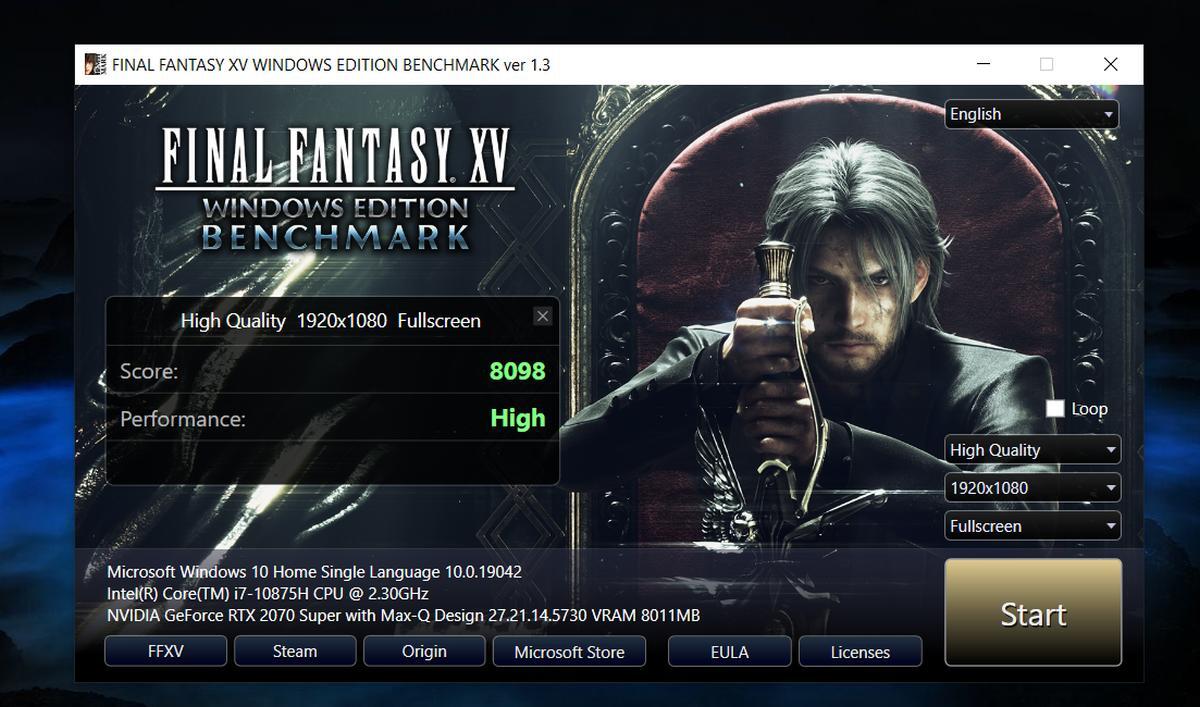
Task: Click the NVIDIA GeForce RTX 2070 Super line
Action: point(404,615)
